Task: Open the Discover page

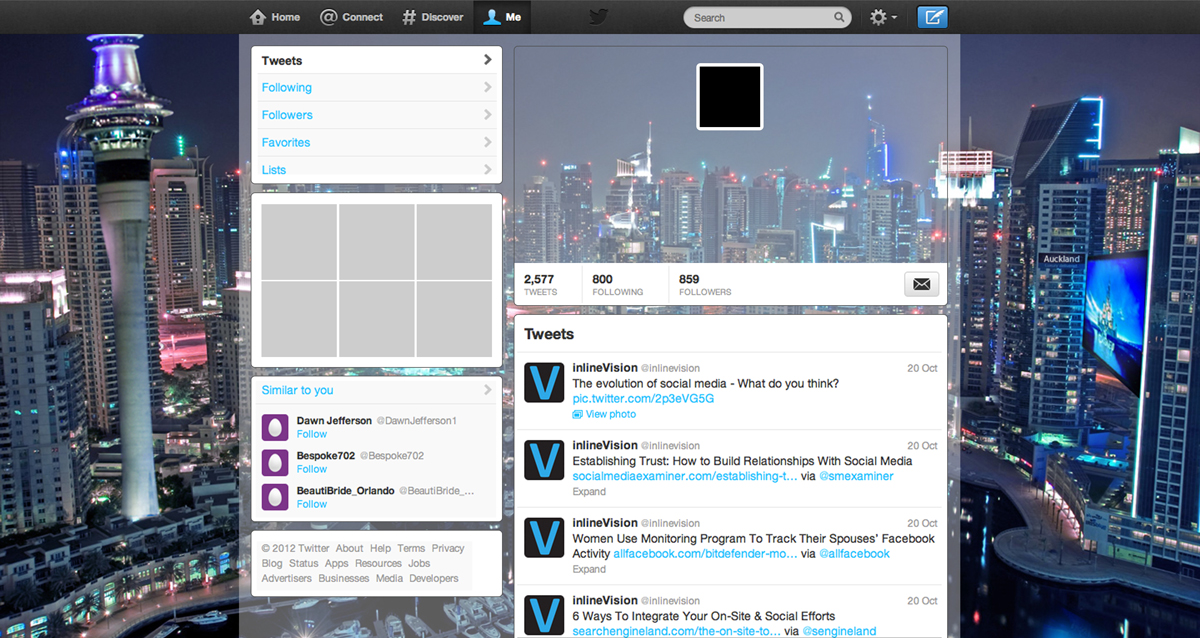Action: 432,16
